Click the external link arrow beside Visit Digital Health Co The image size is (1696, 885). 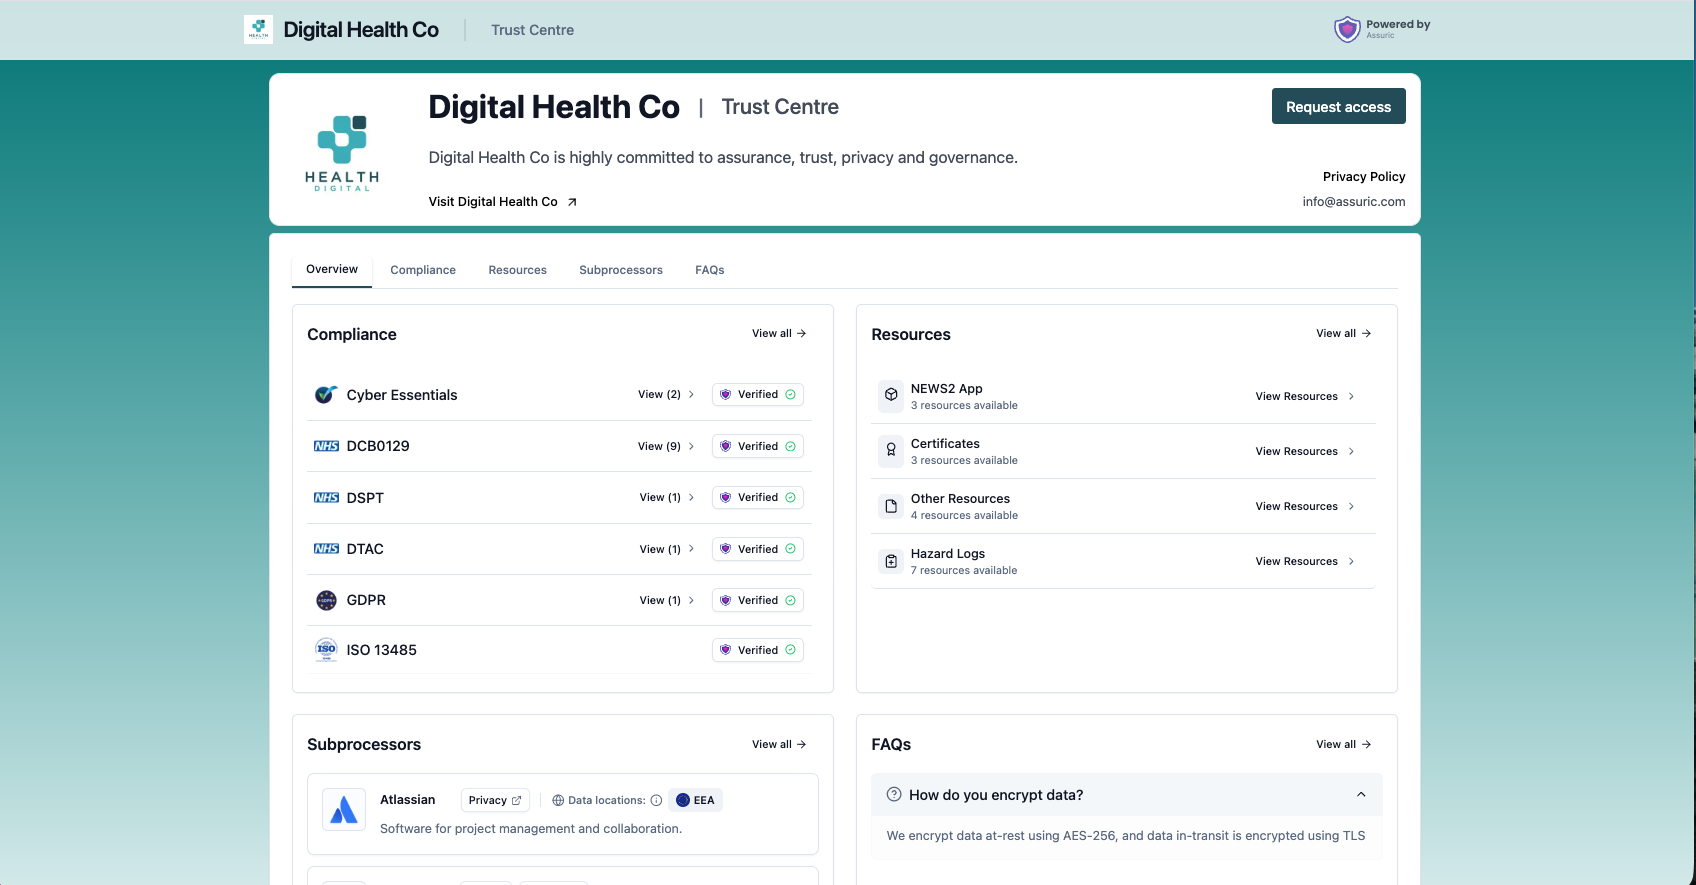point(572,202)
